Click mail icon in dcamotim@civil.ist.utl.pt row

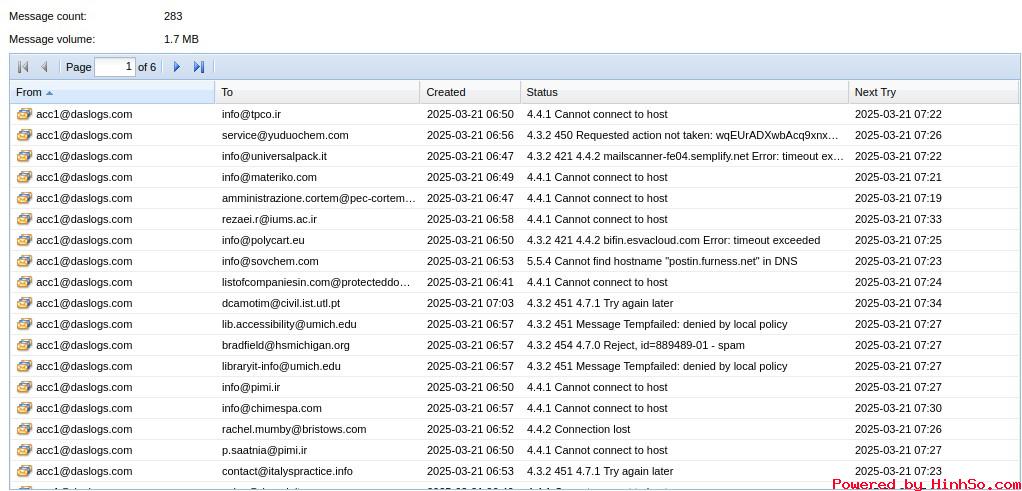pyautogui.click(x=24, y=303)
